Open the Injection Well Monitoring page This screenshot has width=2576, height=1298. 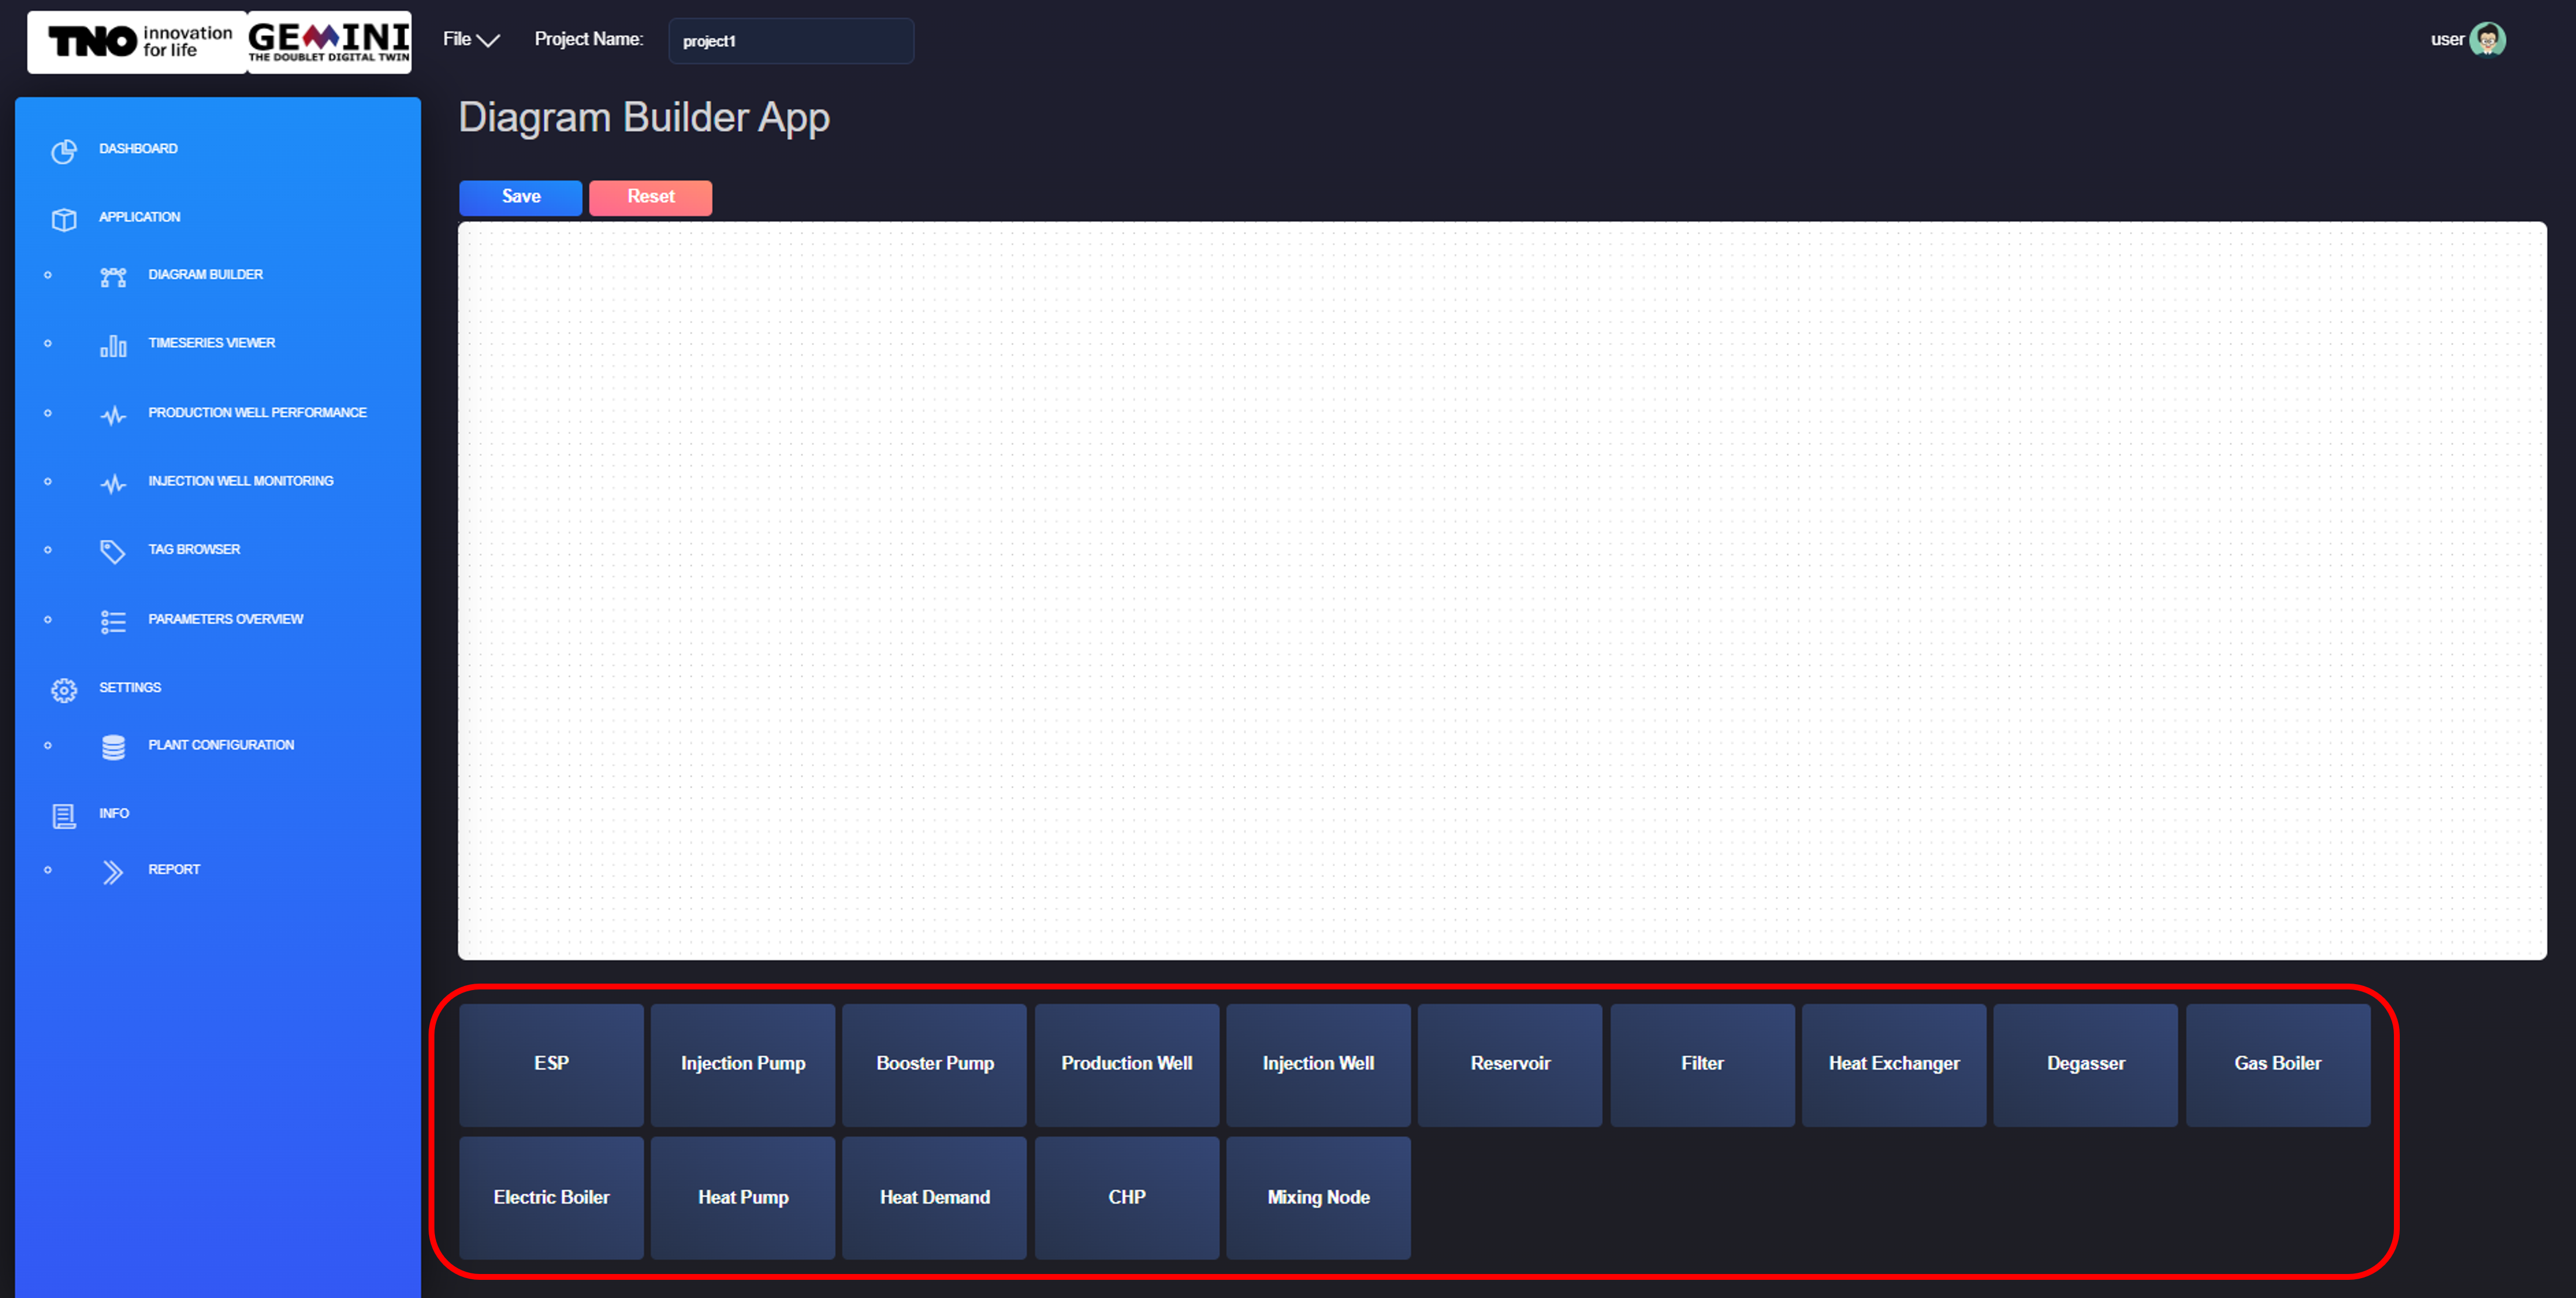[240, 481]
